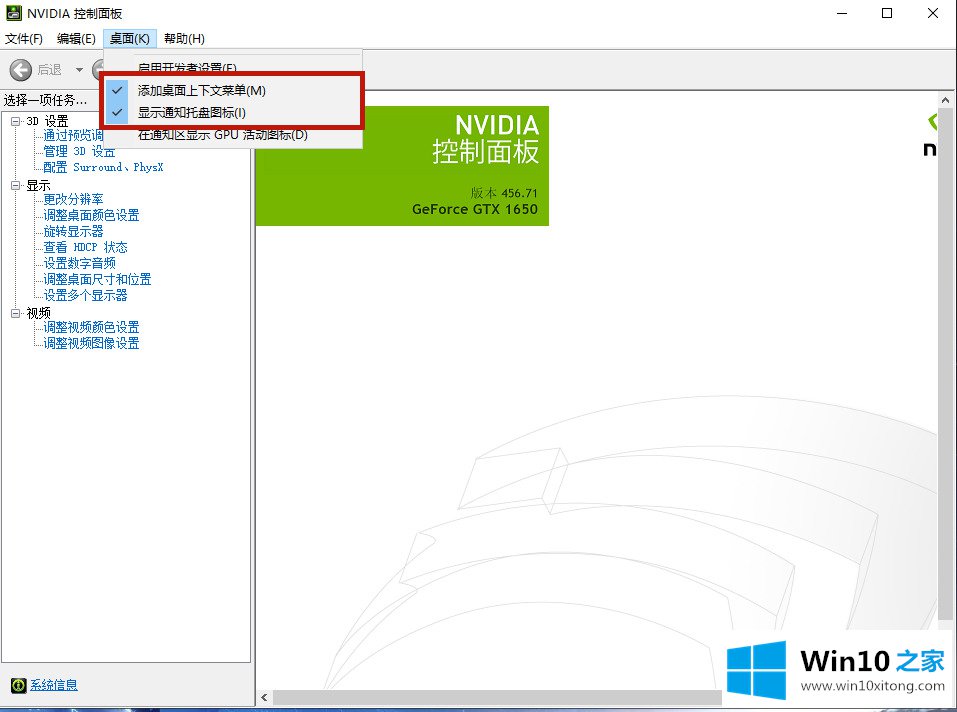The width and height of the screenshot is (957, 712).
Task: Uncheck 显示通知托盘图标(I)
Action: pyautogui.click(x=233, y=112)
